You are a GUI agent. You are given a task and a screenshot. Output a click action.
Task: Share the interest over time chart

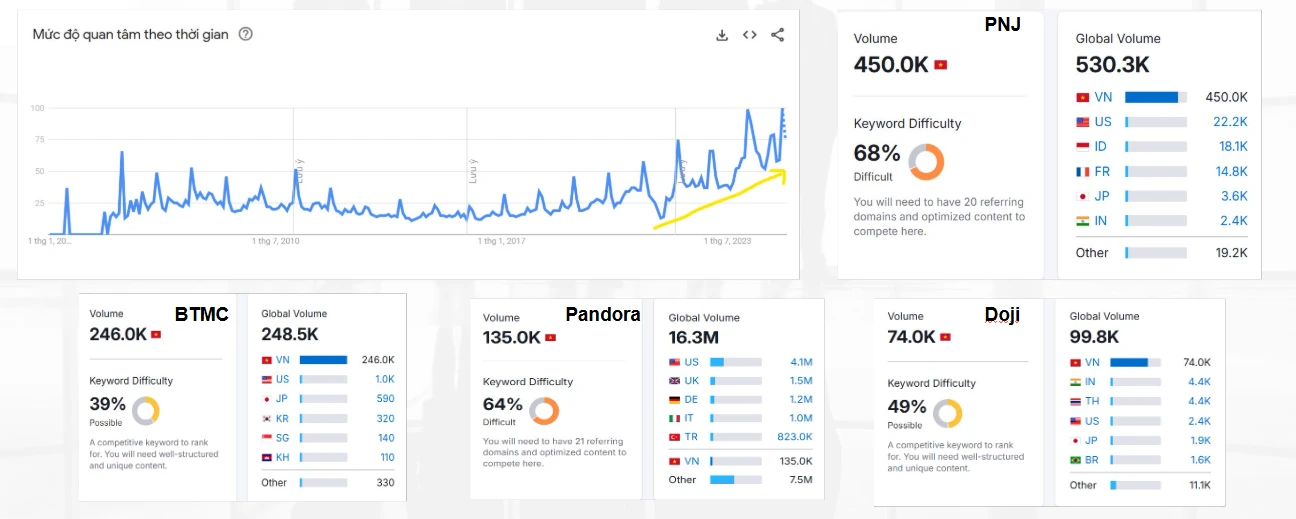click(x=777, y=35)
